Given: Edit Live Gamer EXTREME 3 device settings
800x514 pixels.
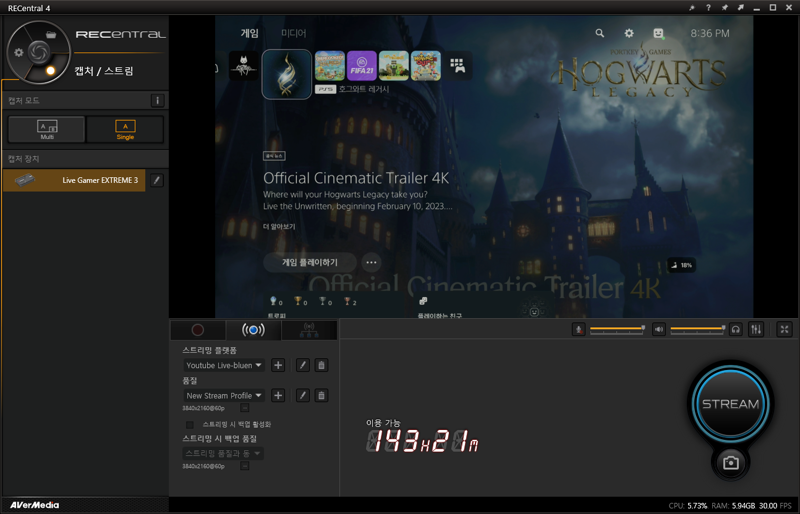Looking at the screenshot, I should pyautogui.click(x=157, y=180).
